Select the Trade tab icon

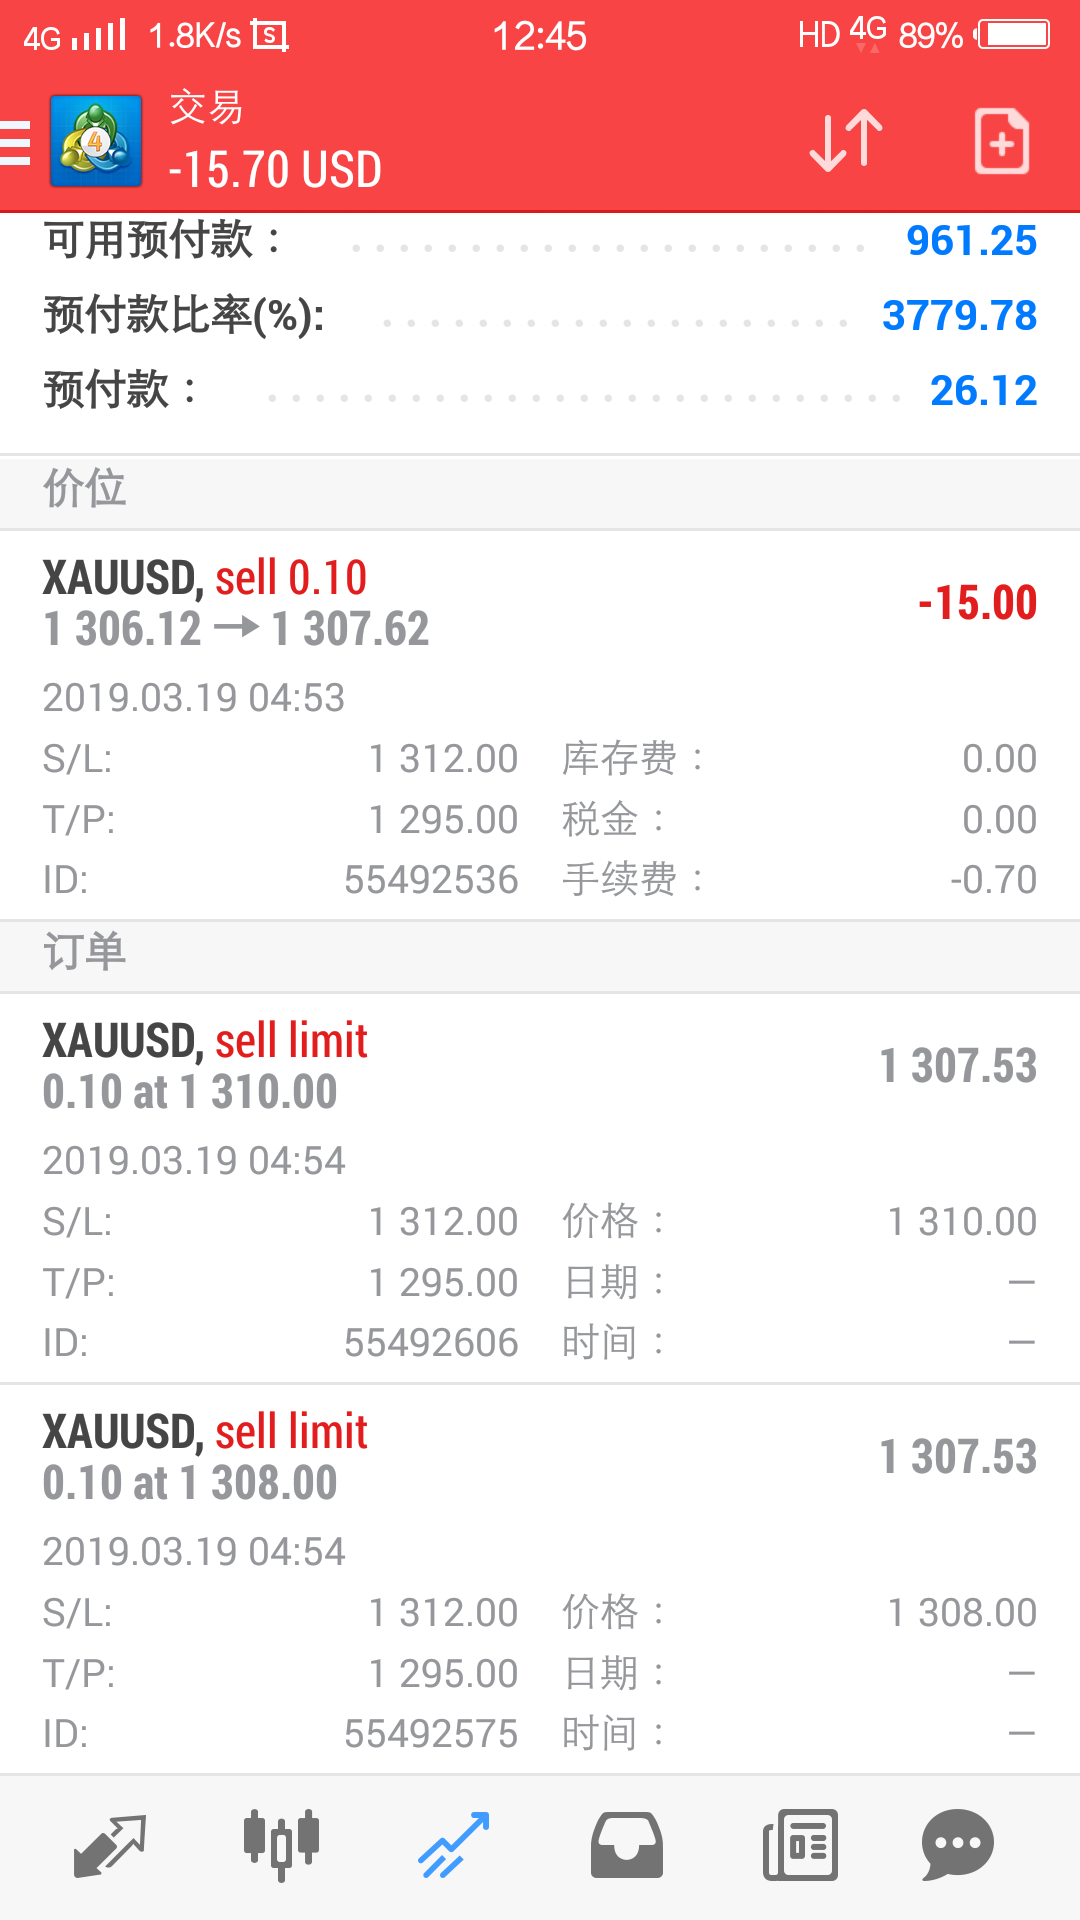[453, 1845]
